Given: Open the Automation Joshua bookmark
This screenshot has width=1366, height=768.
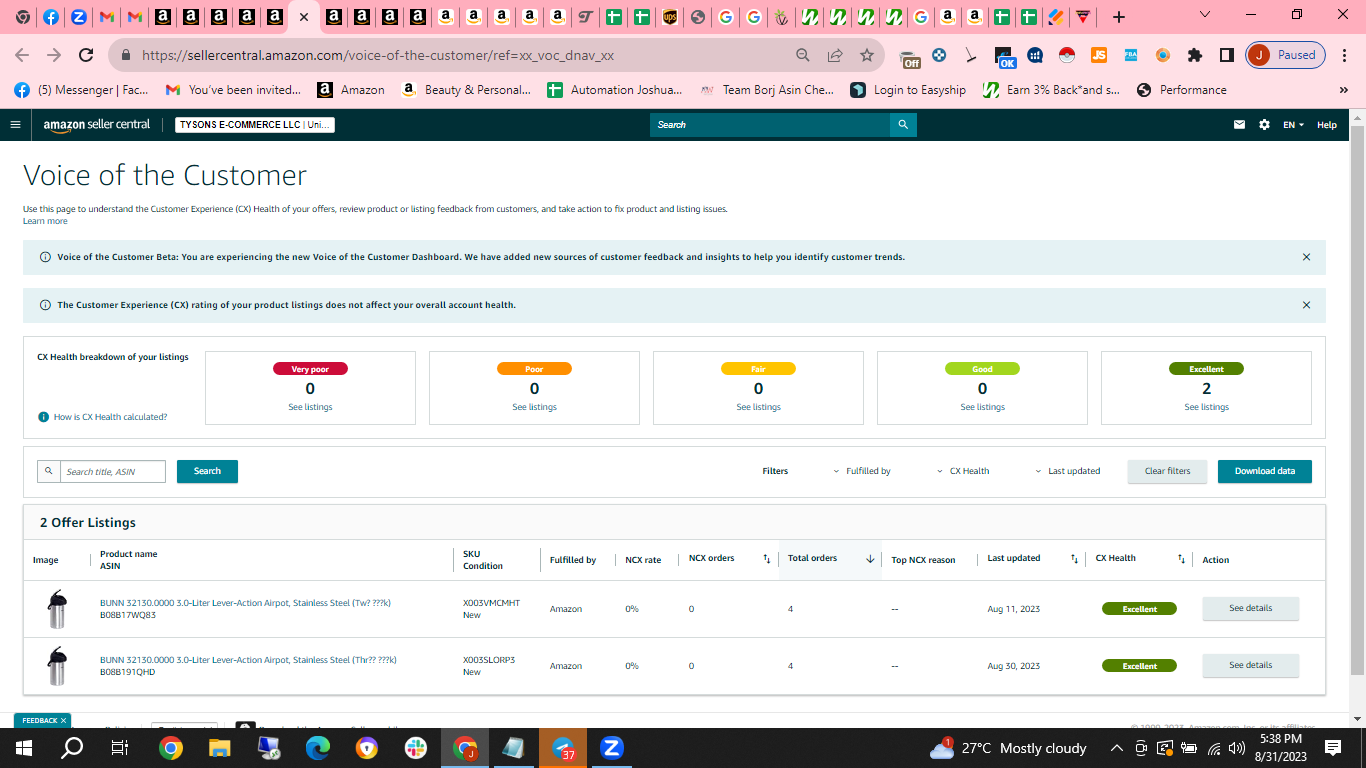Looking at the screenshot, I should click(615, 90).
